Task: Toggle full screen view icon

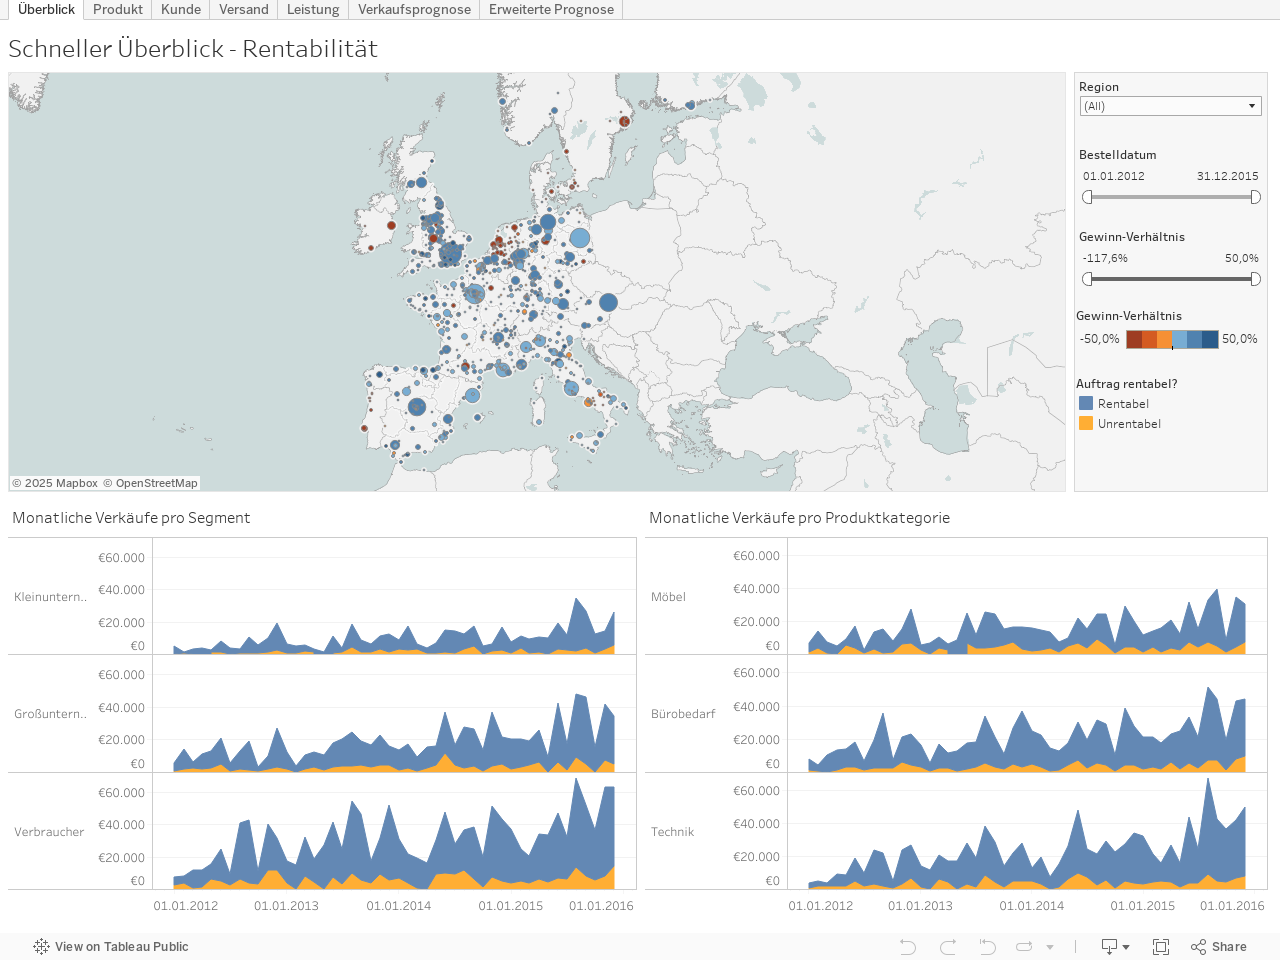Action: (x=1161, y=947)
